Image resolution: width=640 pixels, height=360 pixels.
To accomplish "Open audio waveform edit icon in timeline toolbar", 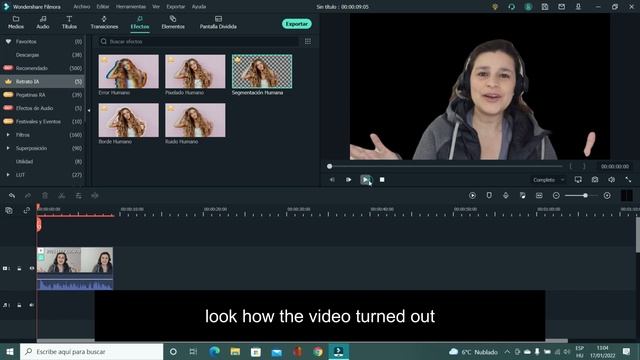I will 95,196.
